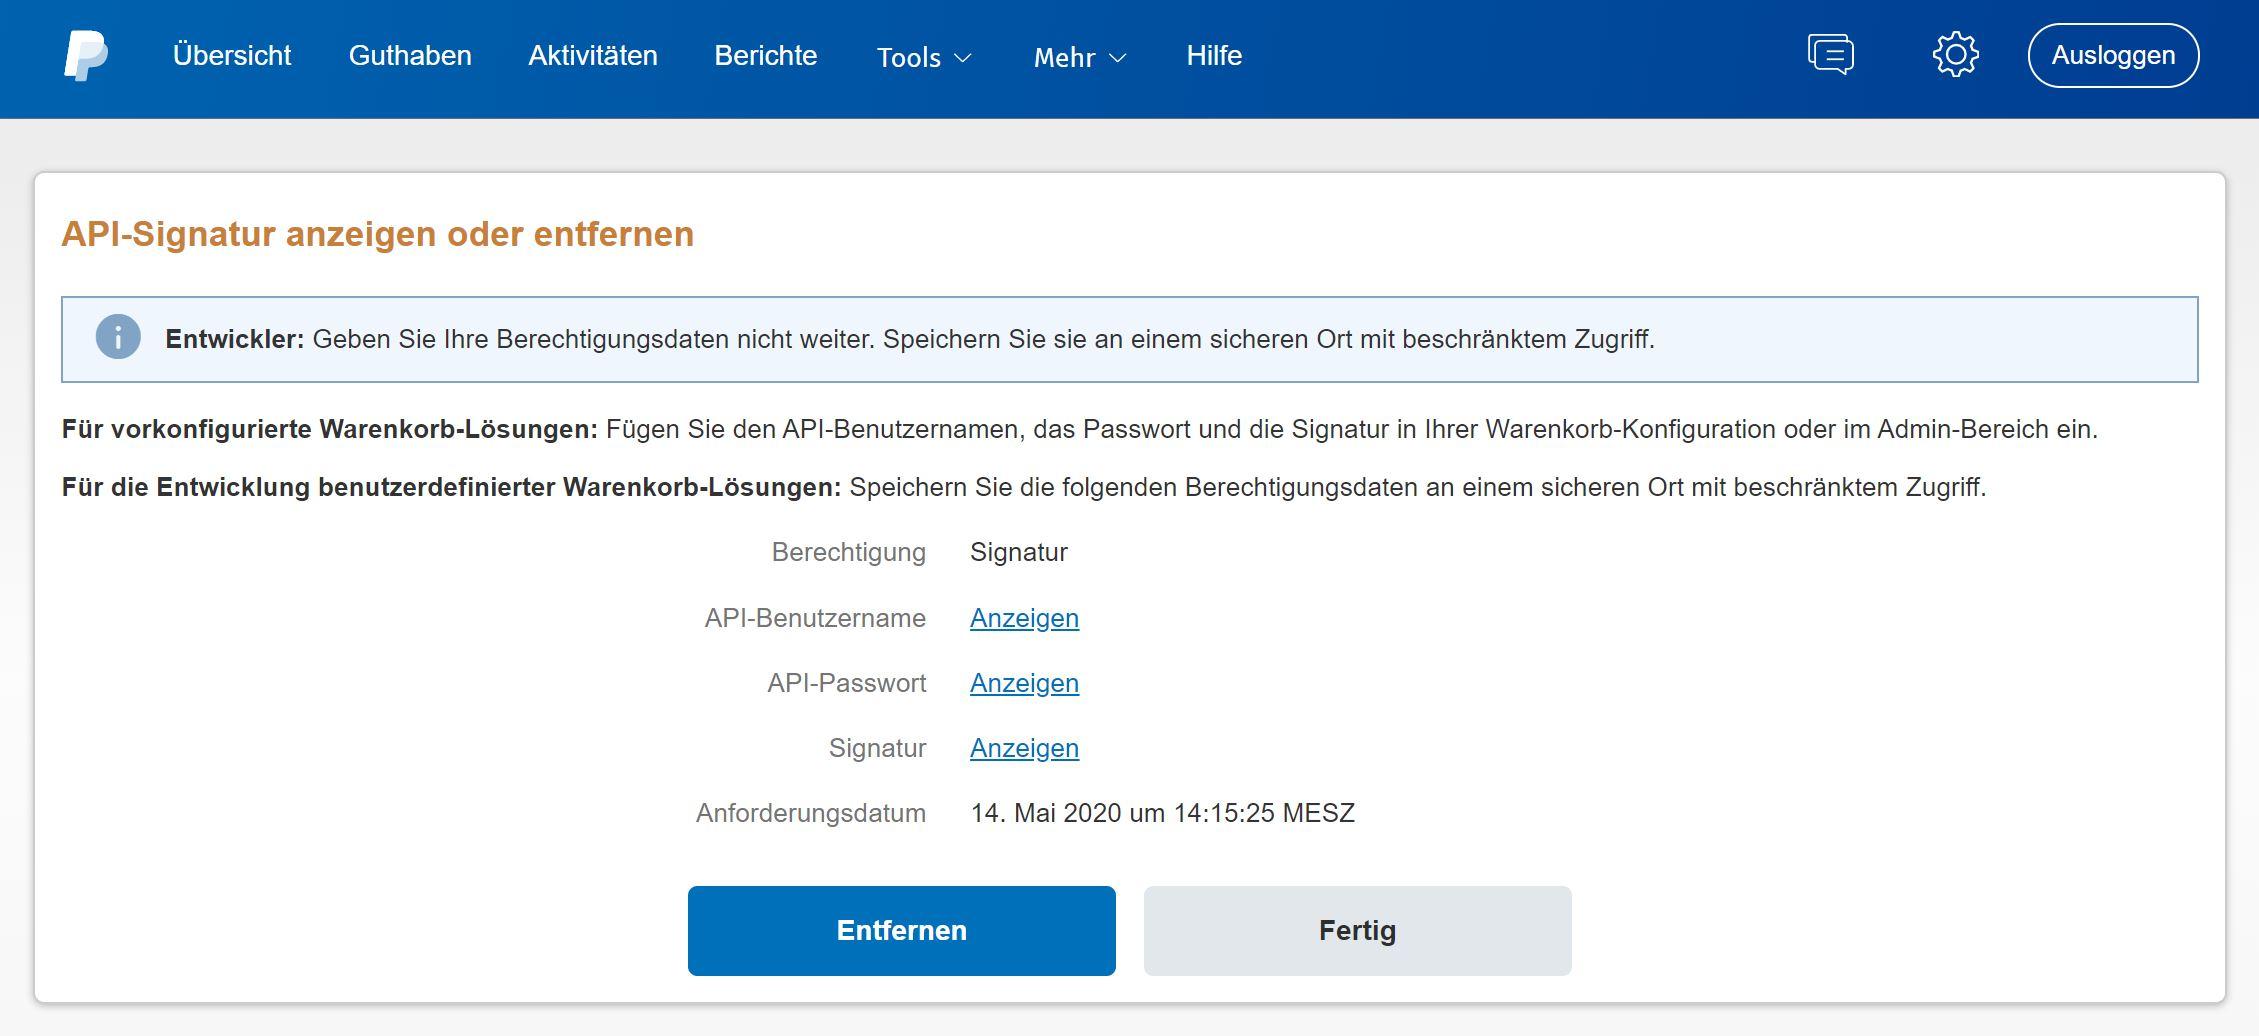This screenshot has height=1036, width=2259.
Task: Show the API-Benutzername via Anzeigen link
Action: point(1024,618)
